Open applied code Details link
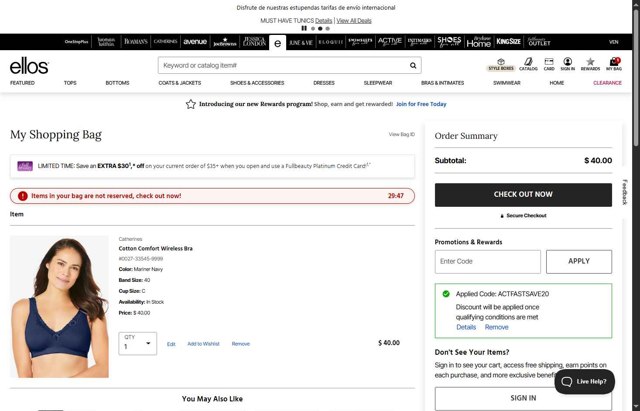The image size is (640, 411). click(466, 327)
